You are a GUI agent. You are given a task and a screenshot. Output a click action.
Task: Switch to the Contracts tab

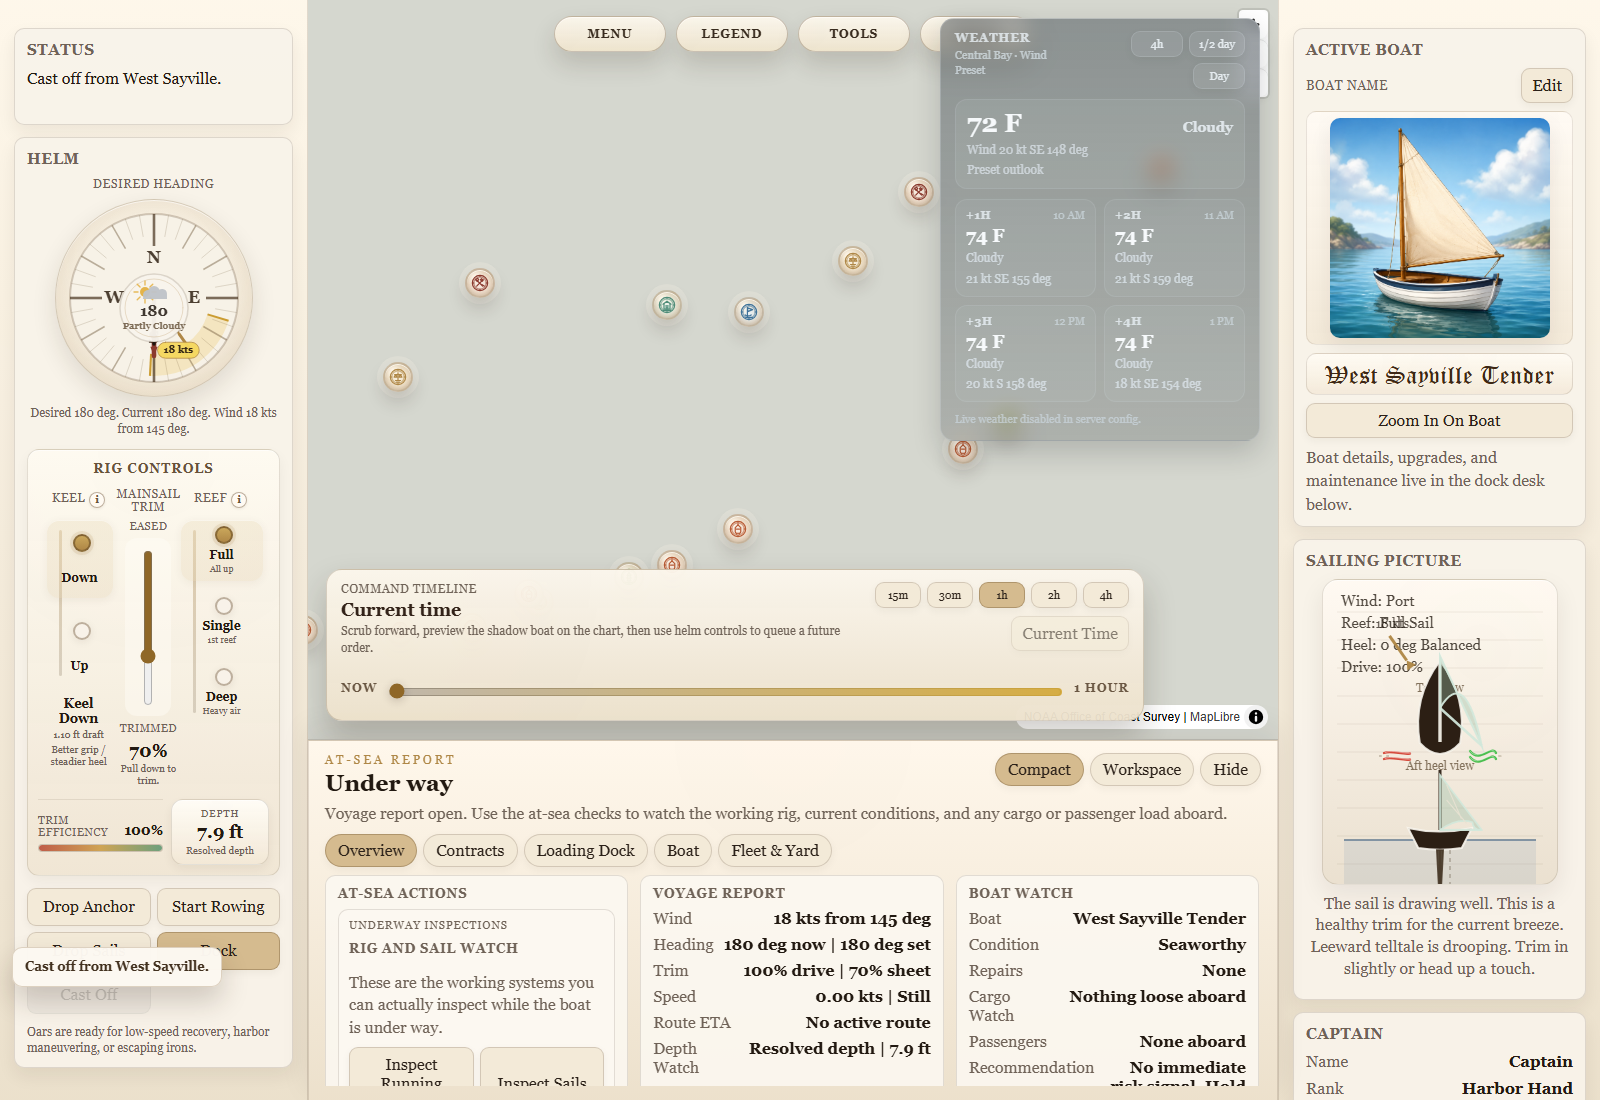[470, 851]
